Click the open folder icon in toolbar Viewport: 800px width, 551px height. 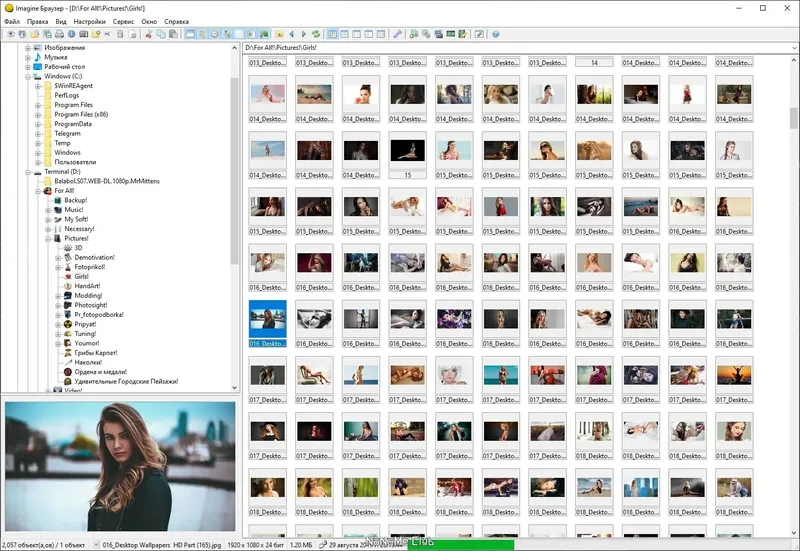click(x=35, y=34)
